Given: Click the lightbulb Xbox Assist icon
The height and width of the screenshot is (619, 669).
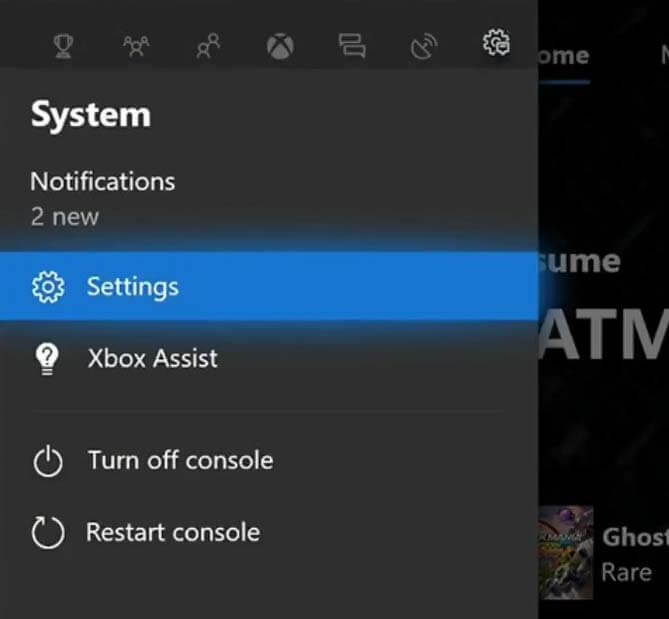Looking at the screenshot, I should pos(47,359).
